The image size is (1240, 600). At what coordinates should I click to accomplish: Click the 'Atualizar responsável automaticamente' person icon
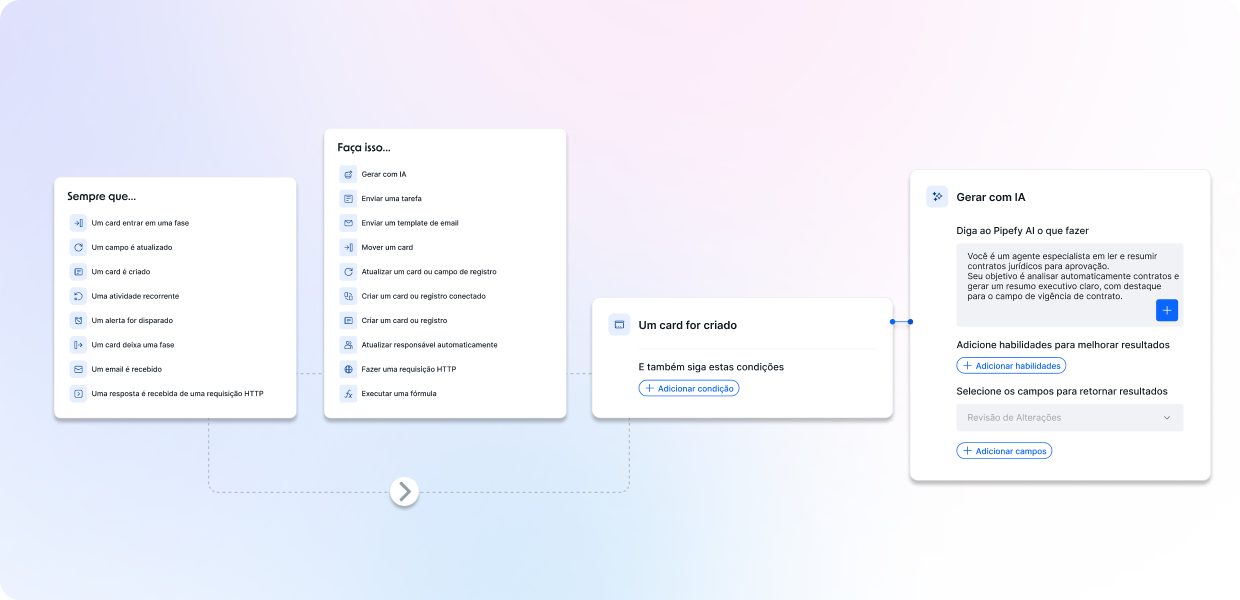pos(348,345)
